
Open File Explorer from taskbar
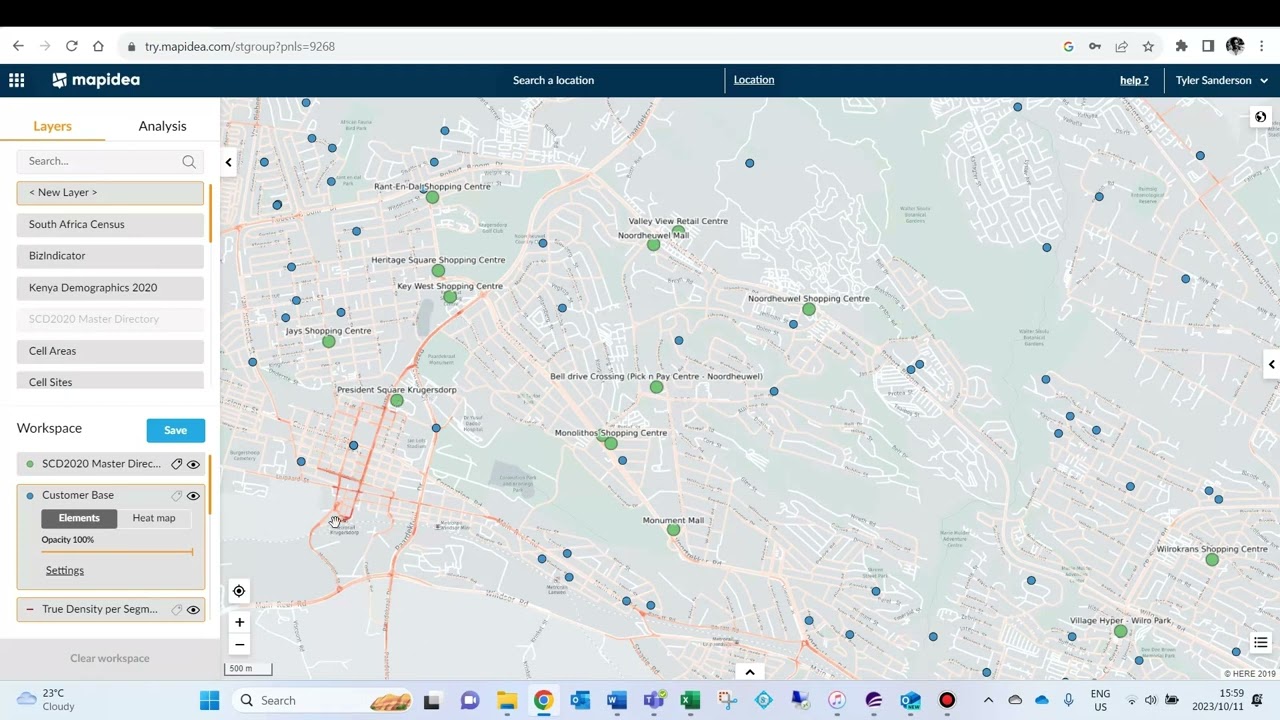[507, 700]
